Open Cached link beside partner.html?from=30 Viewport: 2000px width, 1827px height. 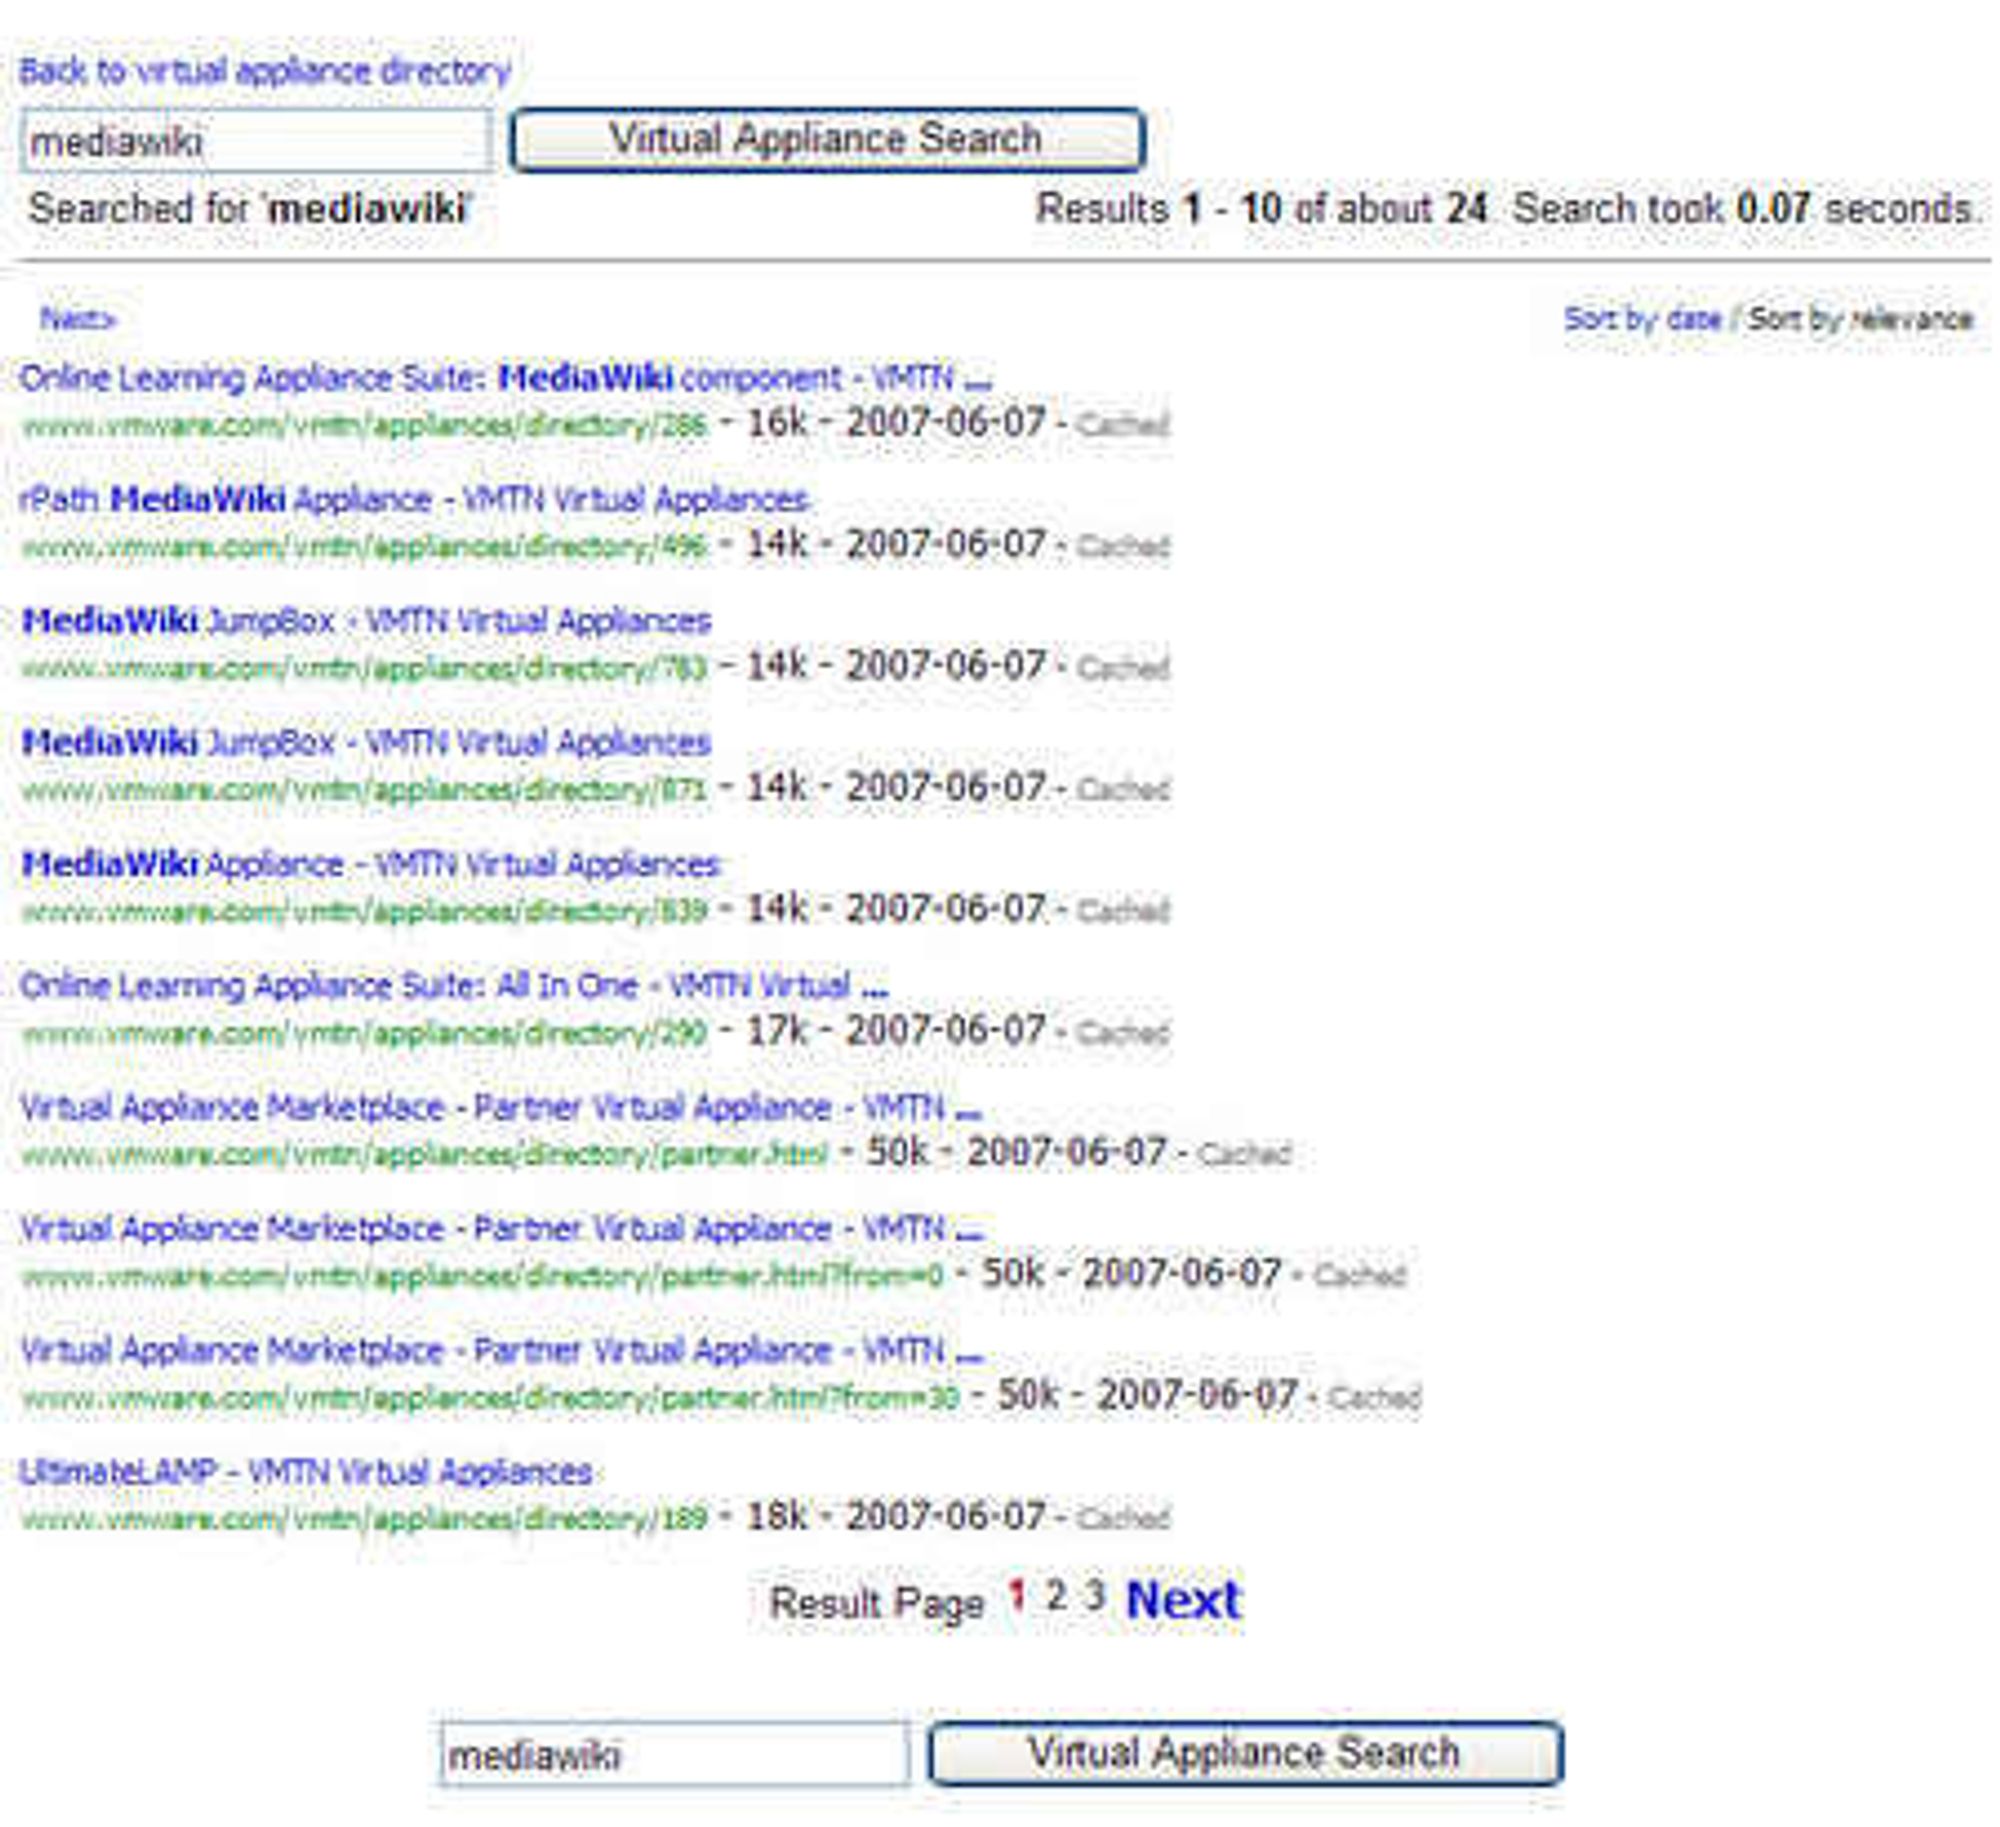coord(1375,1397)
